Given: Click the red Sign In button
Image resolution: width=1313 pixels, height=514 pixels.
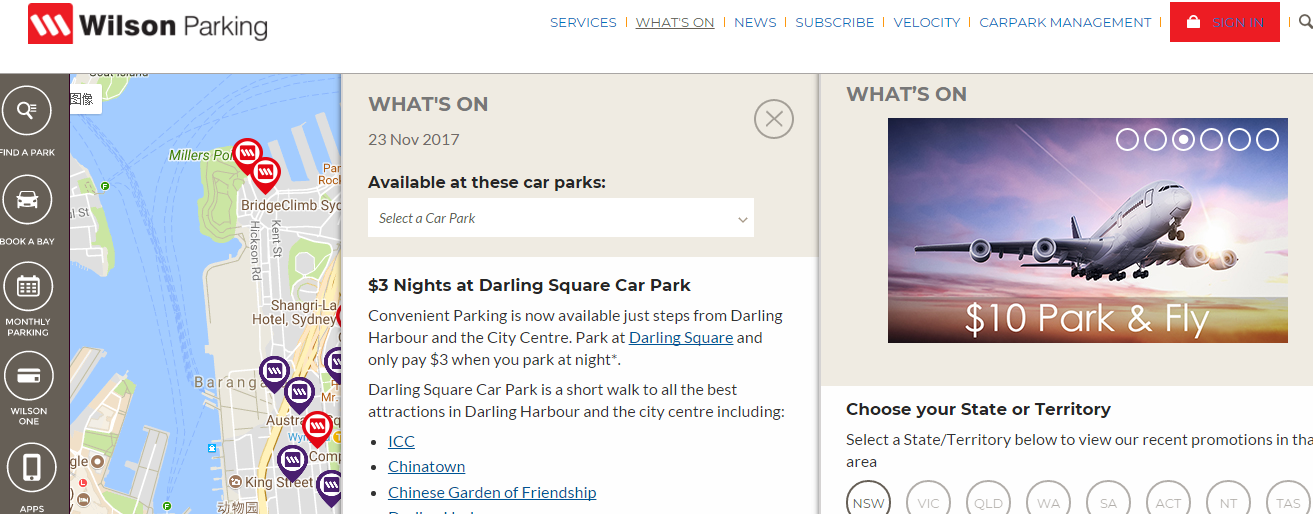Looking at the screenshot, I should tap(1225, 22).
